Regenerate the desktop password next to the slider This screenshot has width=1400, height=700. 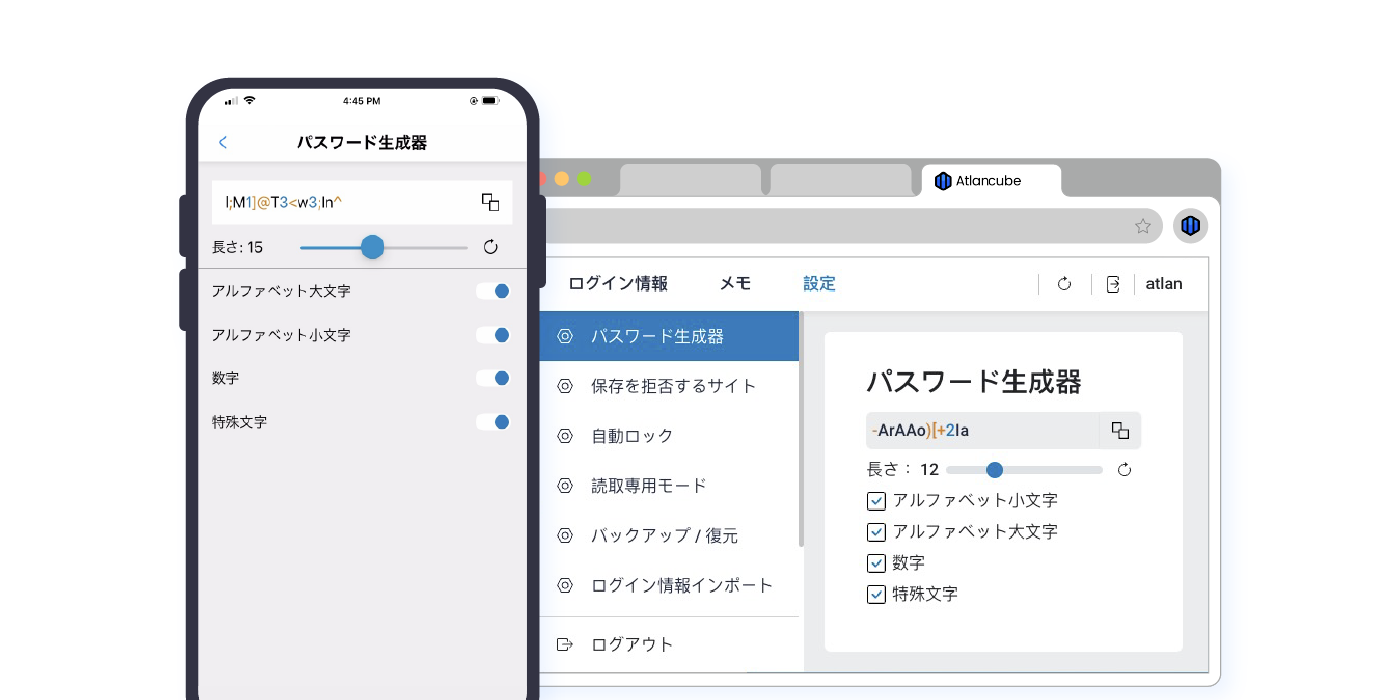[x=1124, y=470]
